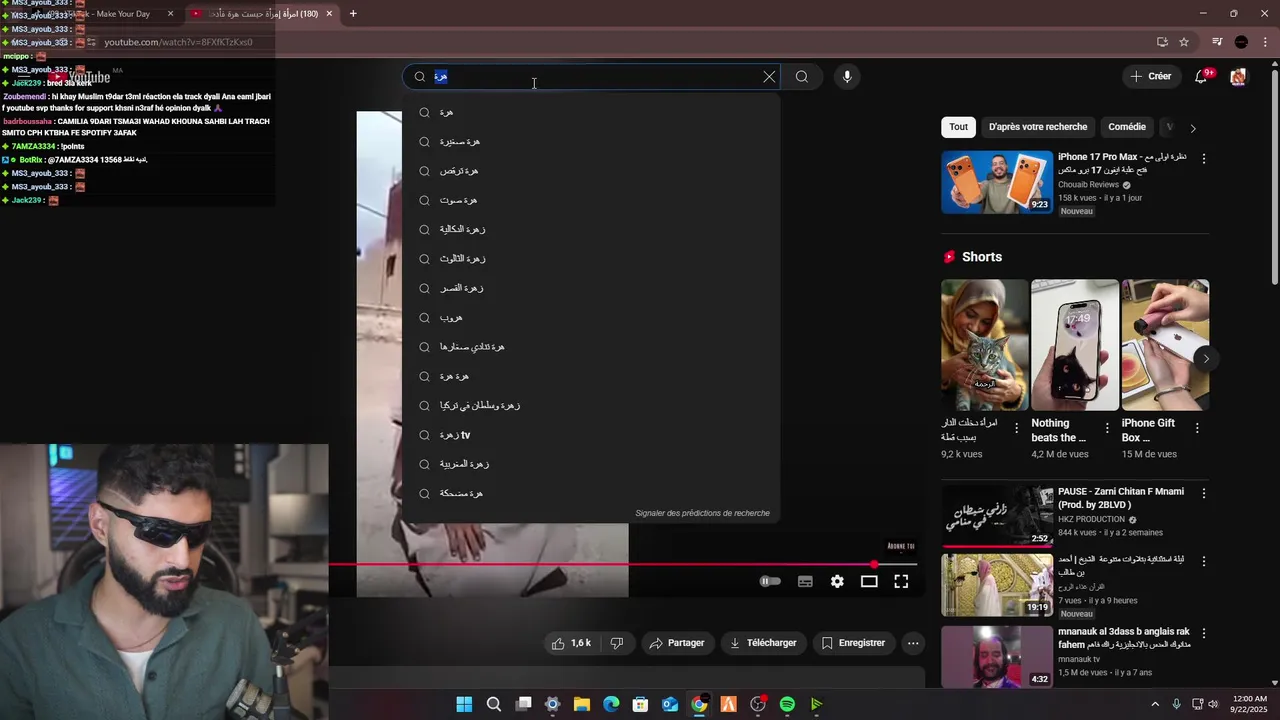Choose suggestion هرة تنادي صغارها

(x=591, y=347)
